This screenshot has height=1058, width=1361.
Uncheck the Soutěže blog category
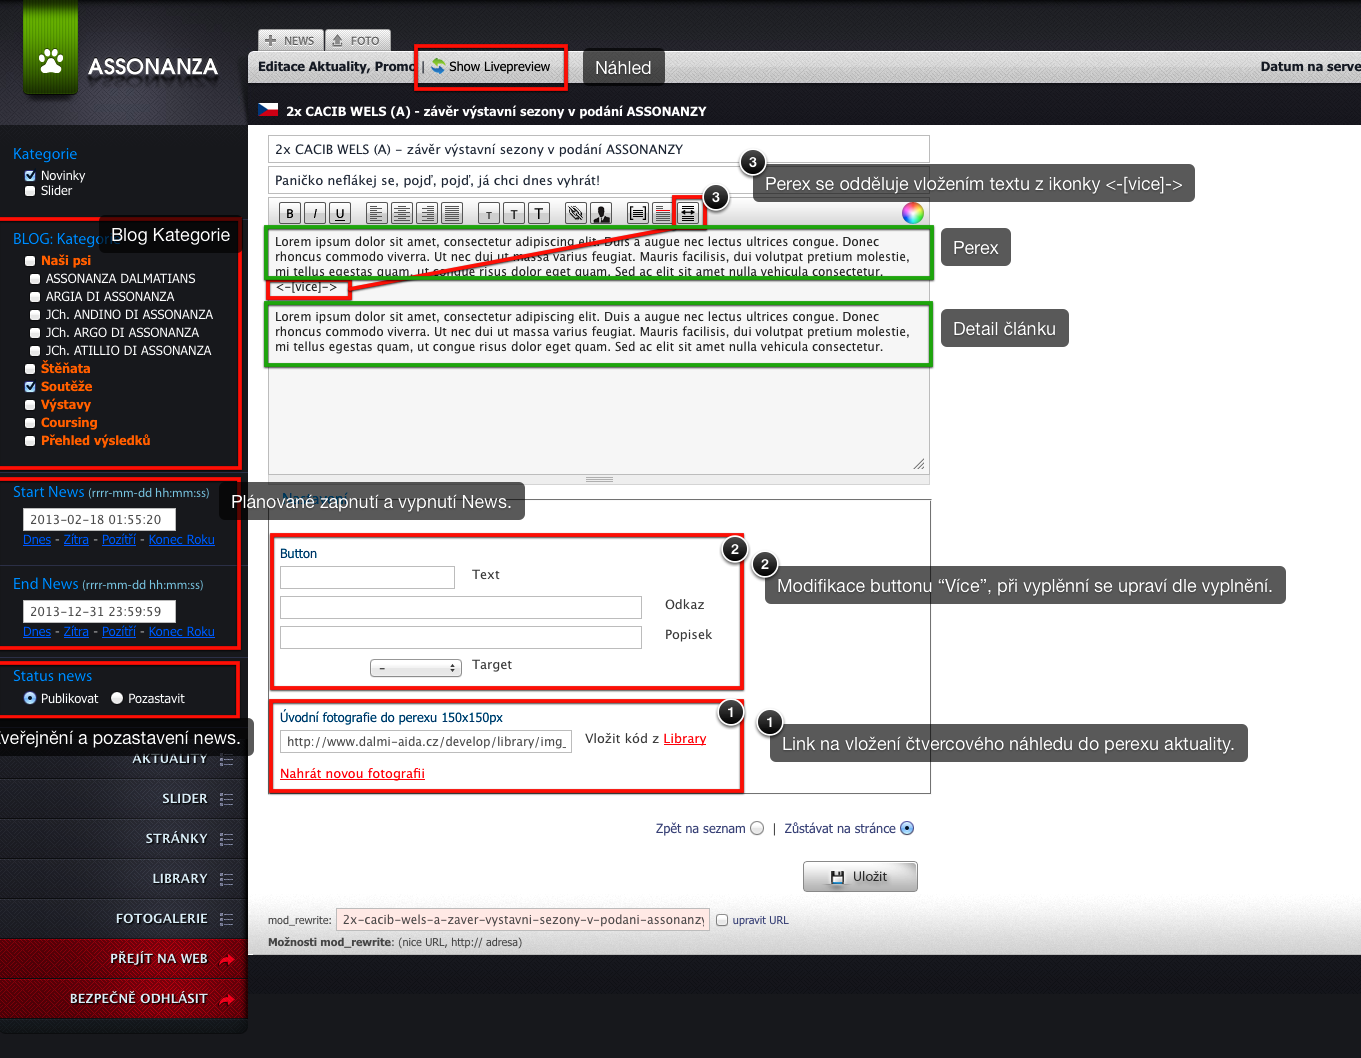point(30,386)
